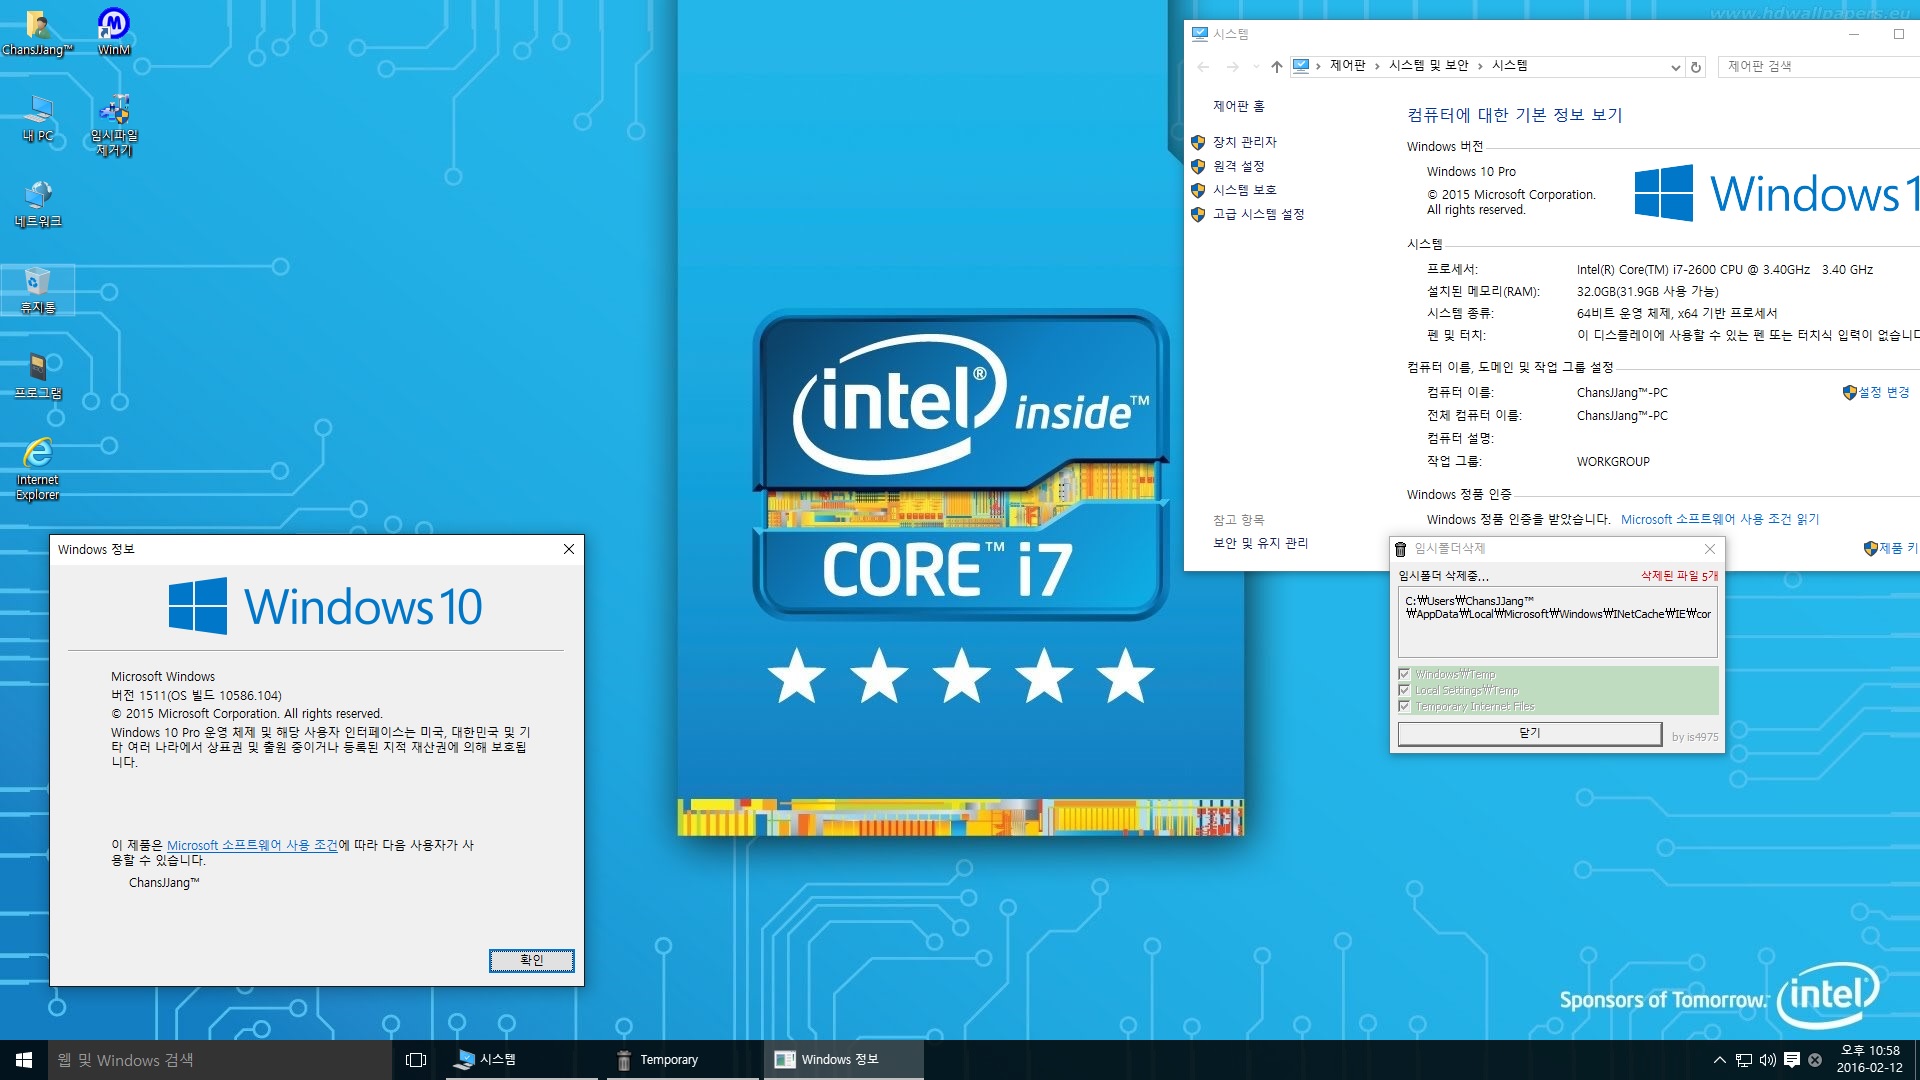Open the WinM desktop shortcut
The height and width of the screenshot is (1080, 1920).
114,33
